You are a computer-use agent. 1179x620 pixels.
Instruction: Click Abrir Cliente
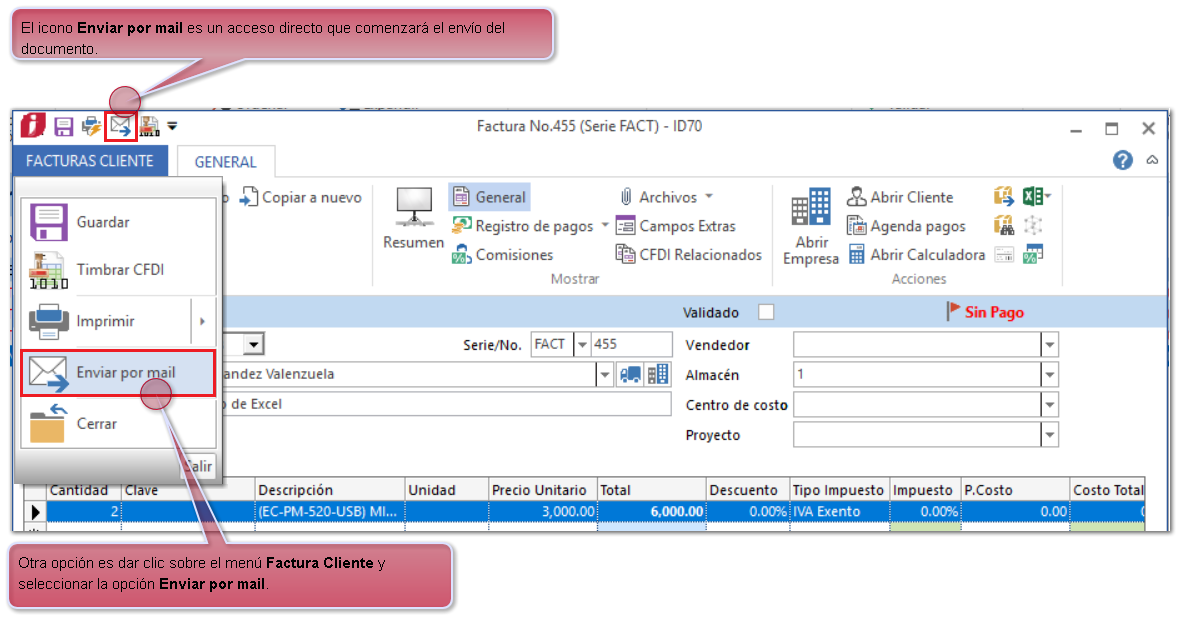[900, 197]
